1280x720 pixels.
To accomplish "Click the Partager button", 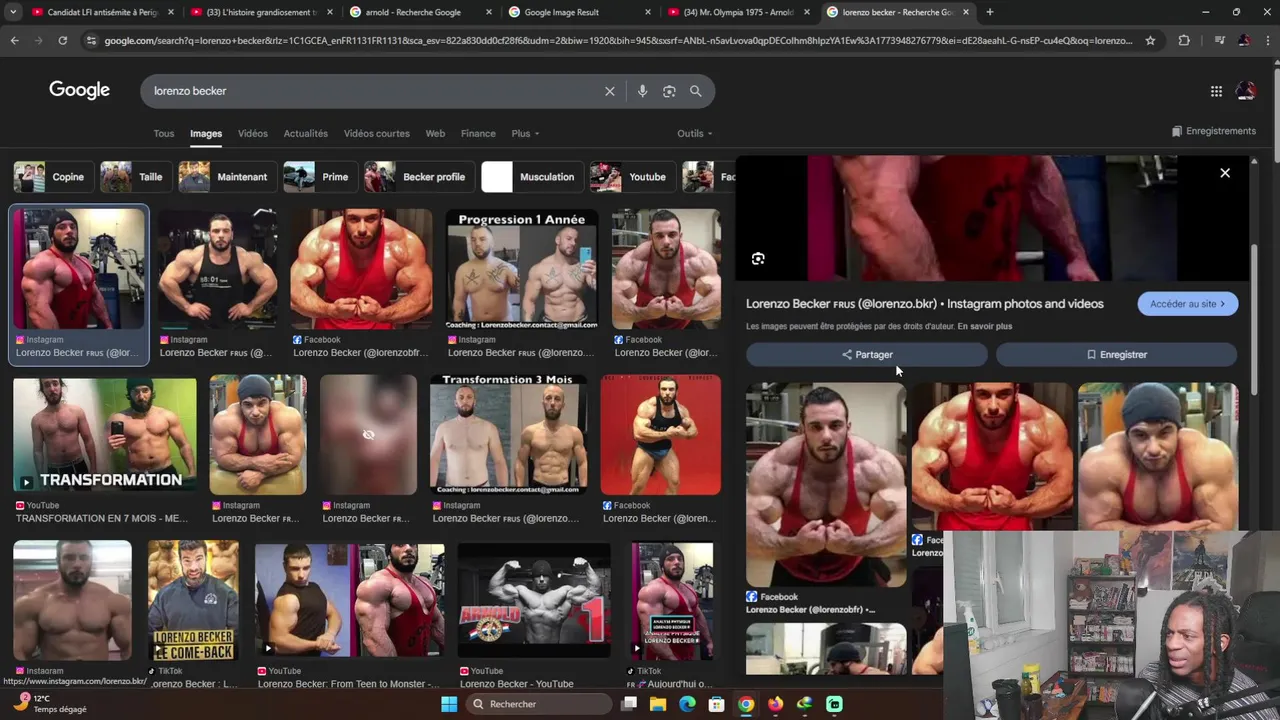I will point(866,355).
